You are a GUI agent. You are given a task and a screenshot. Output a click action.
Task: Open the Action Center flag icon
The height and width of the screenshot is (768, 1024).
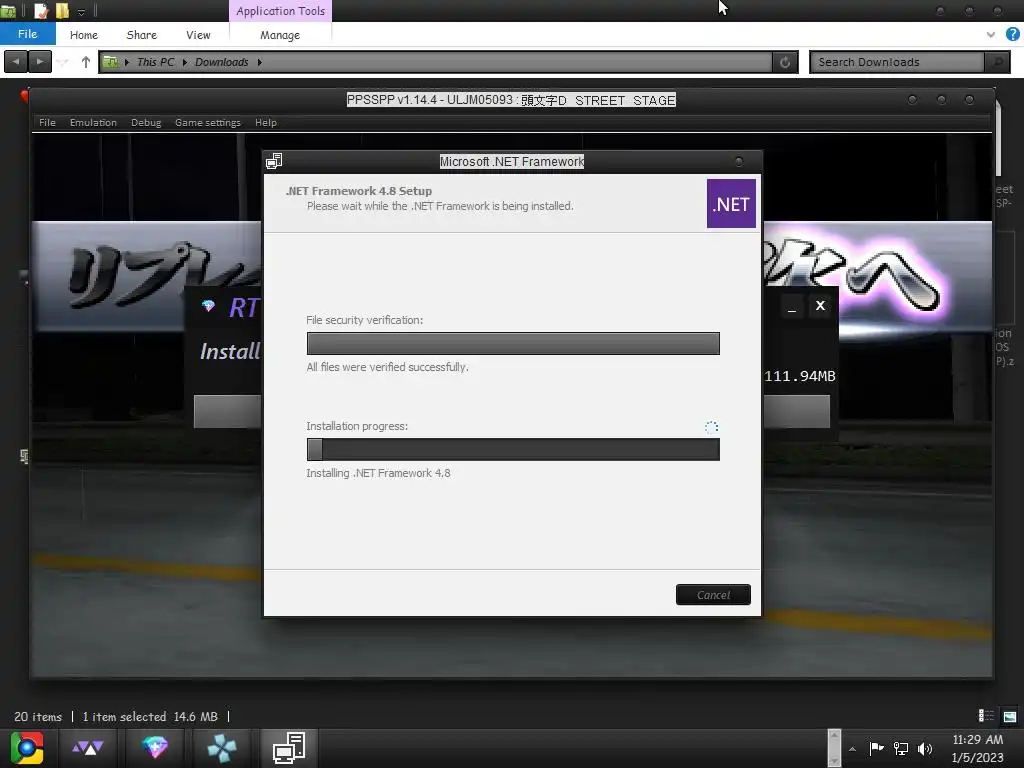pyautogui.click(x=876, y=748)
